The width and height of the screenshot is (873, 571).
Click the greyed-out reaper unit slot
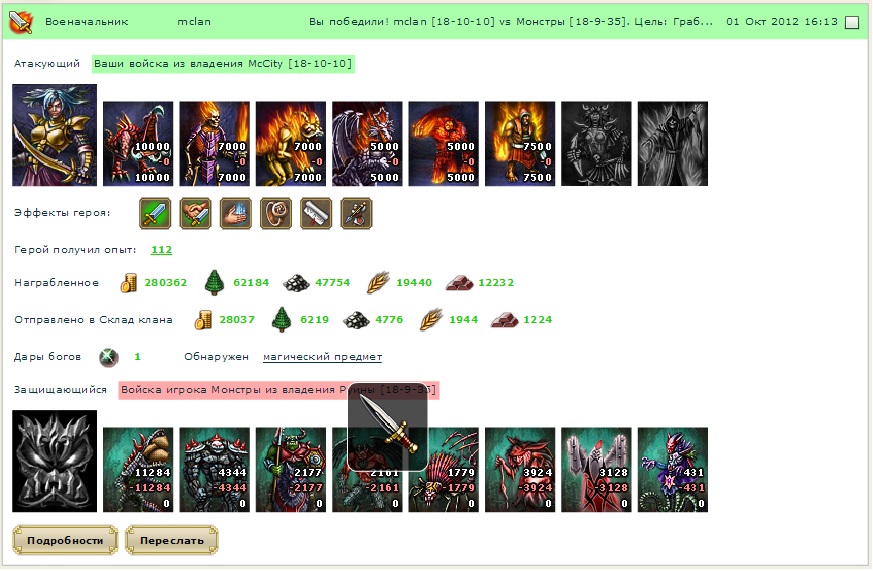[x=673, y=144]
